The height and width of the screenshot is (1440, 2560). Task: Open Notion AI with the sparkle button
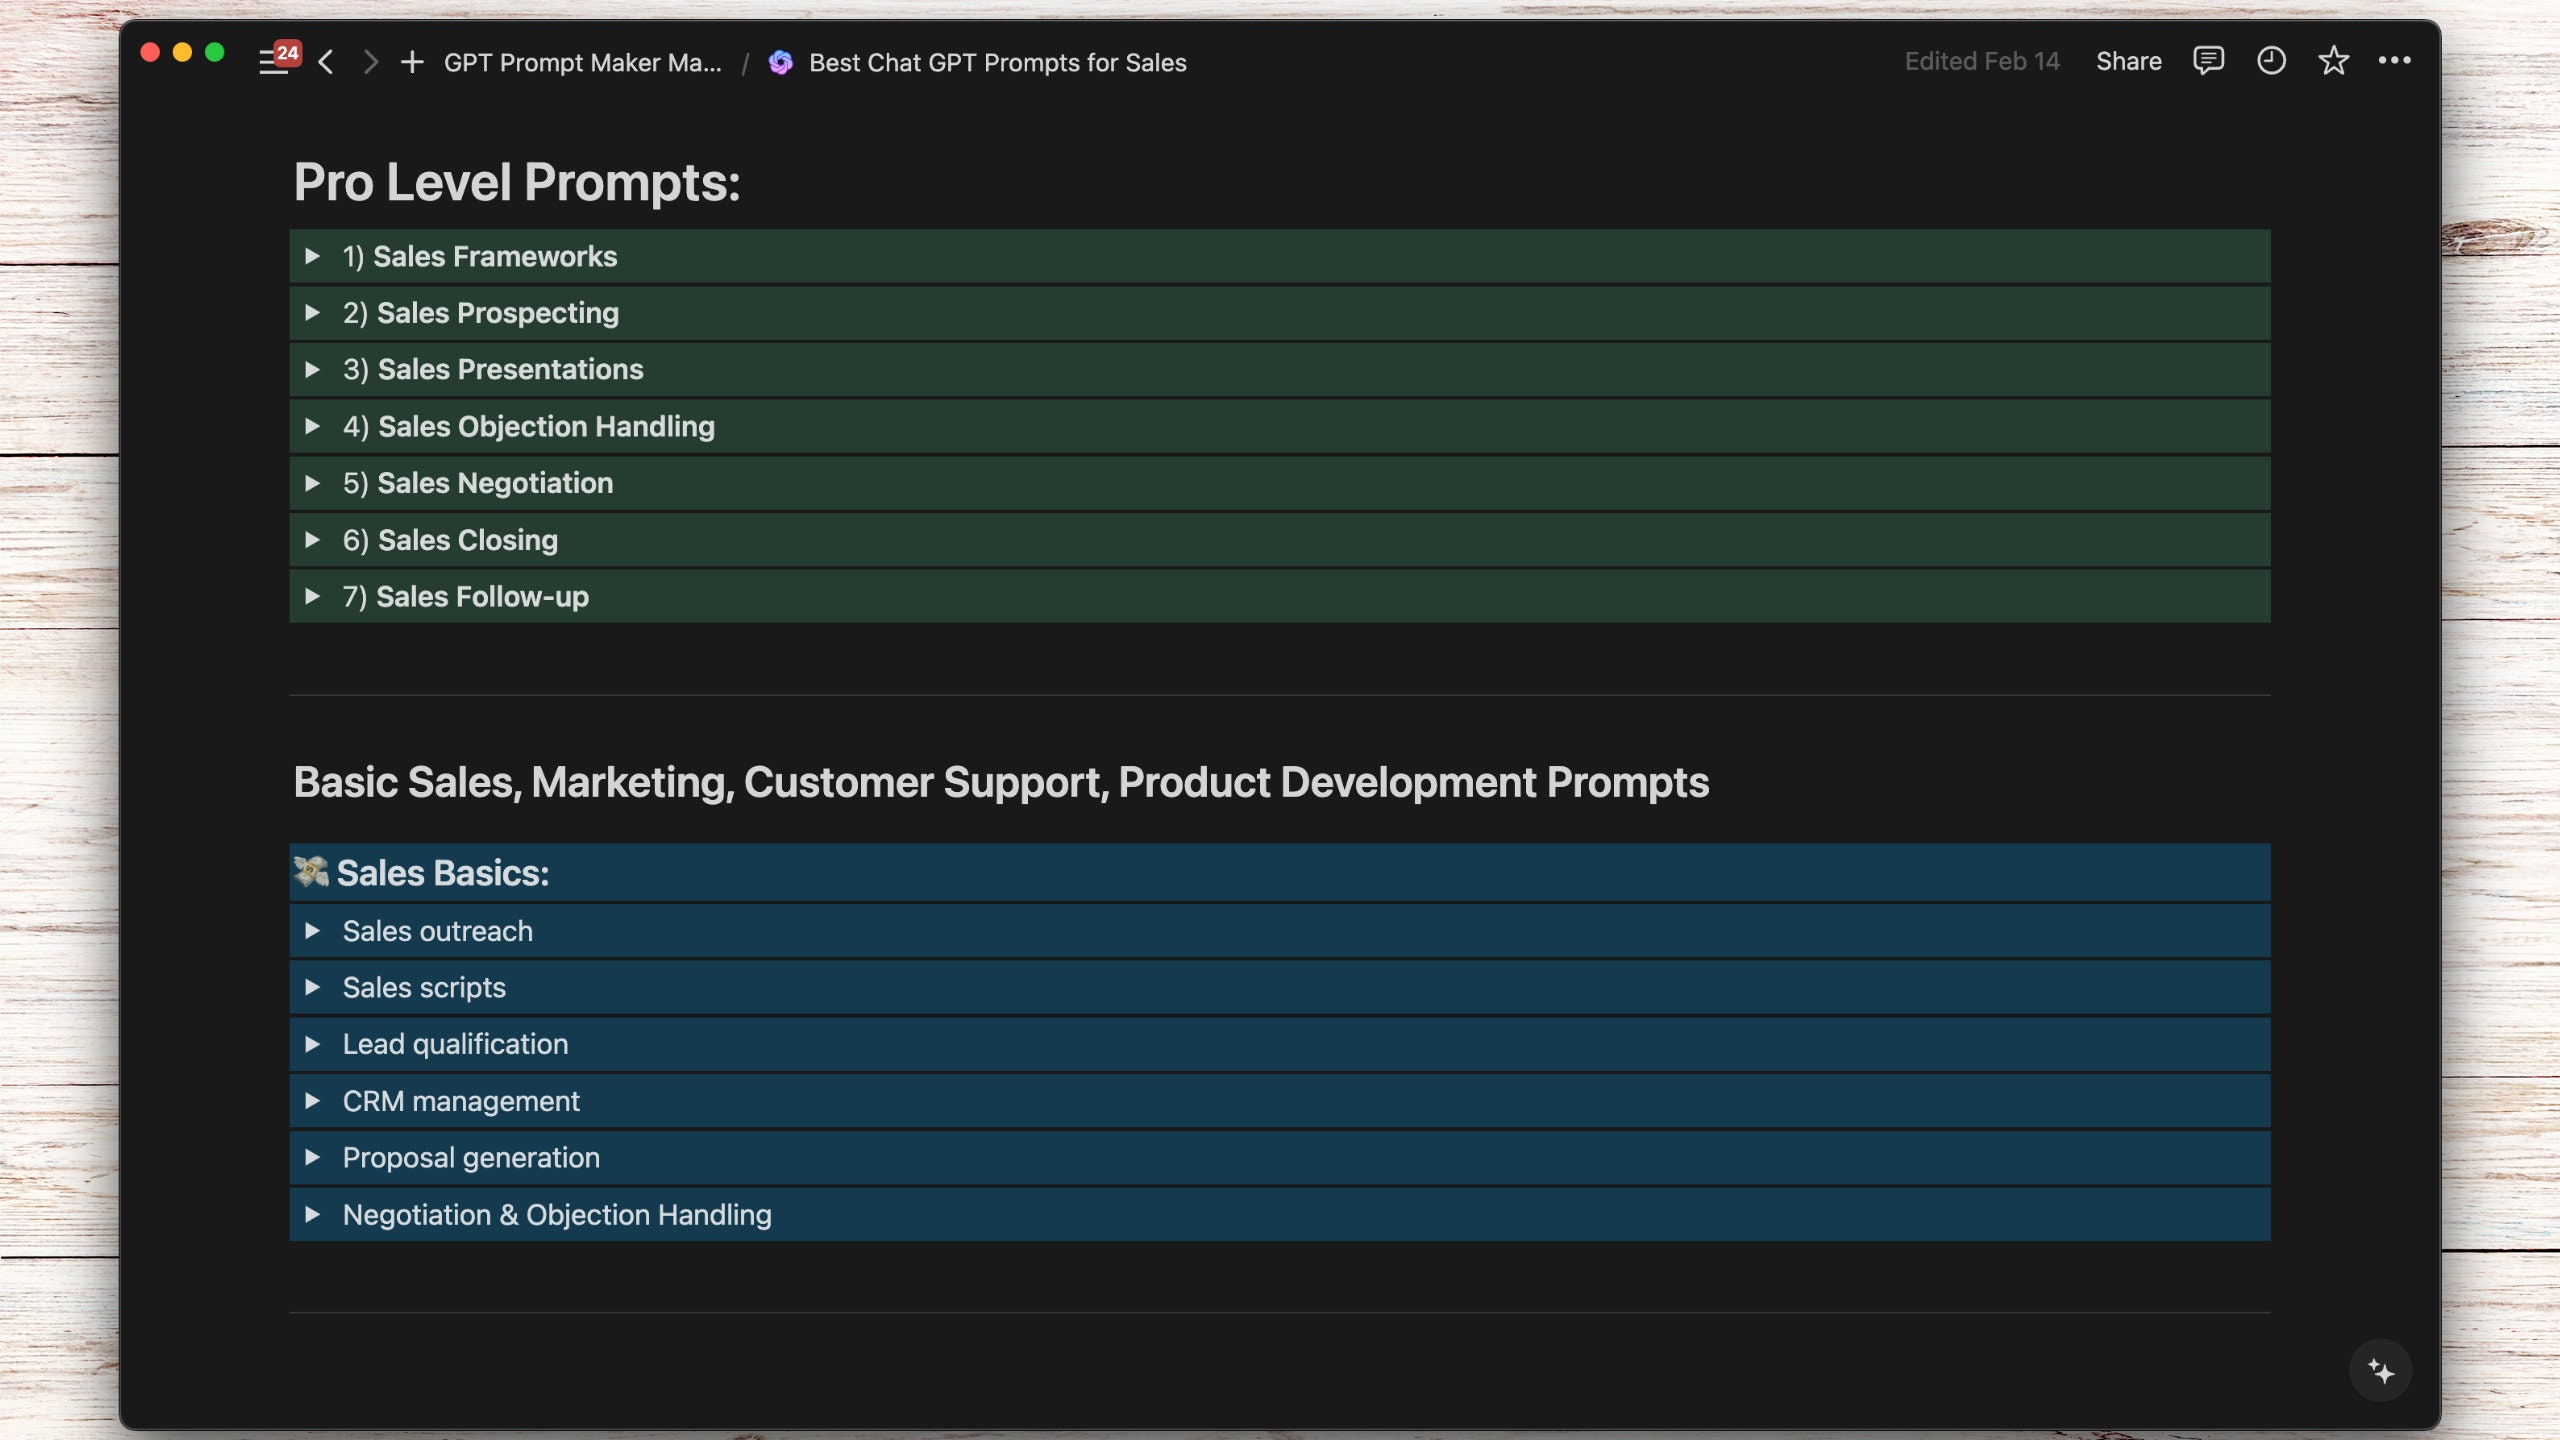click(x=2382, y=1371)
